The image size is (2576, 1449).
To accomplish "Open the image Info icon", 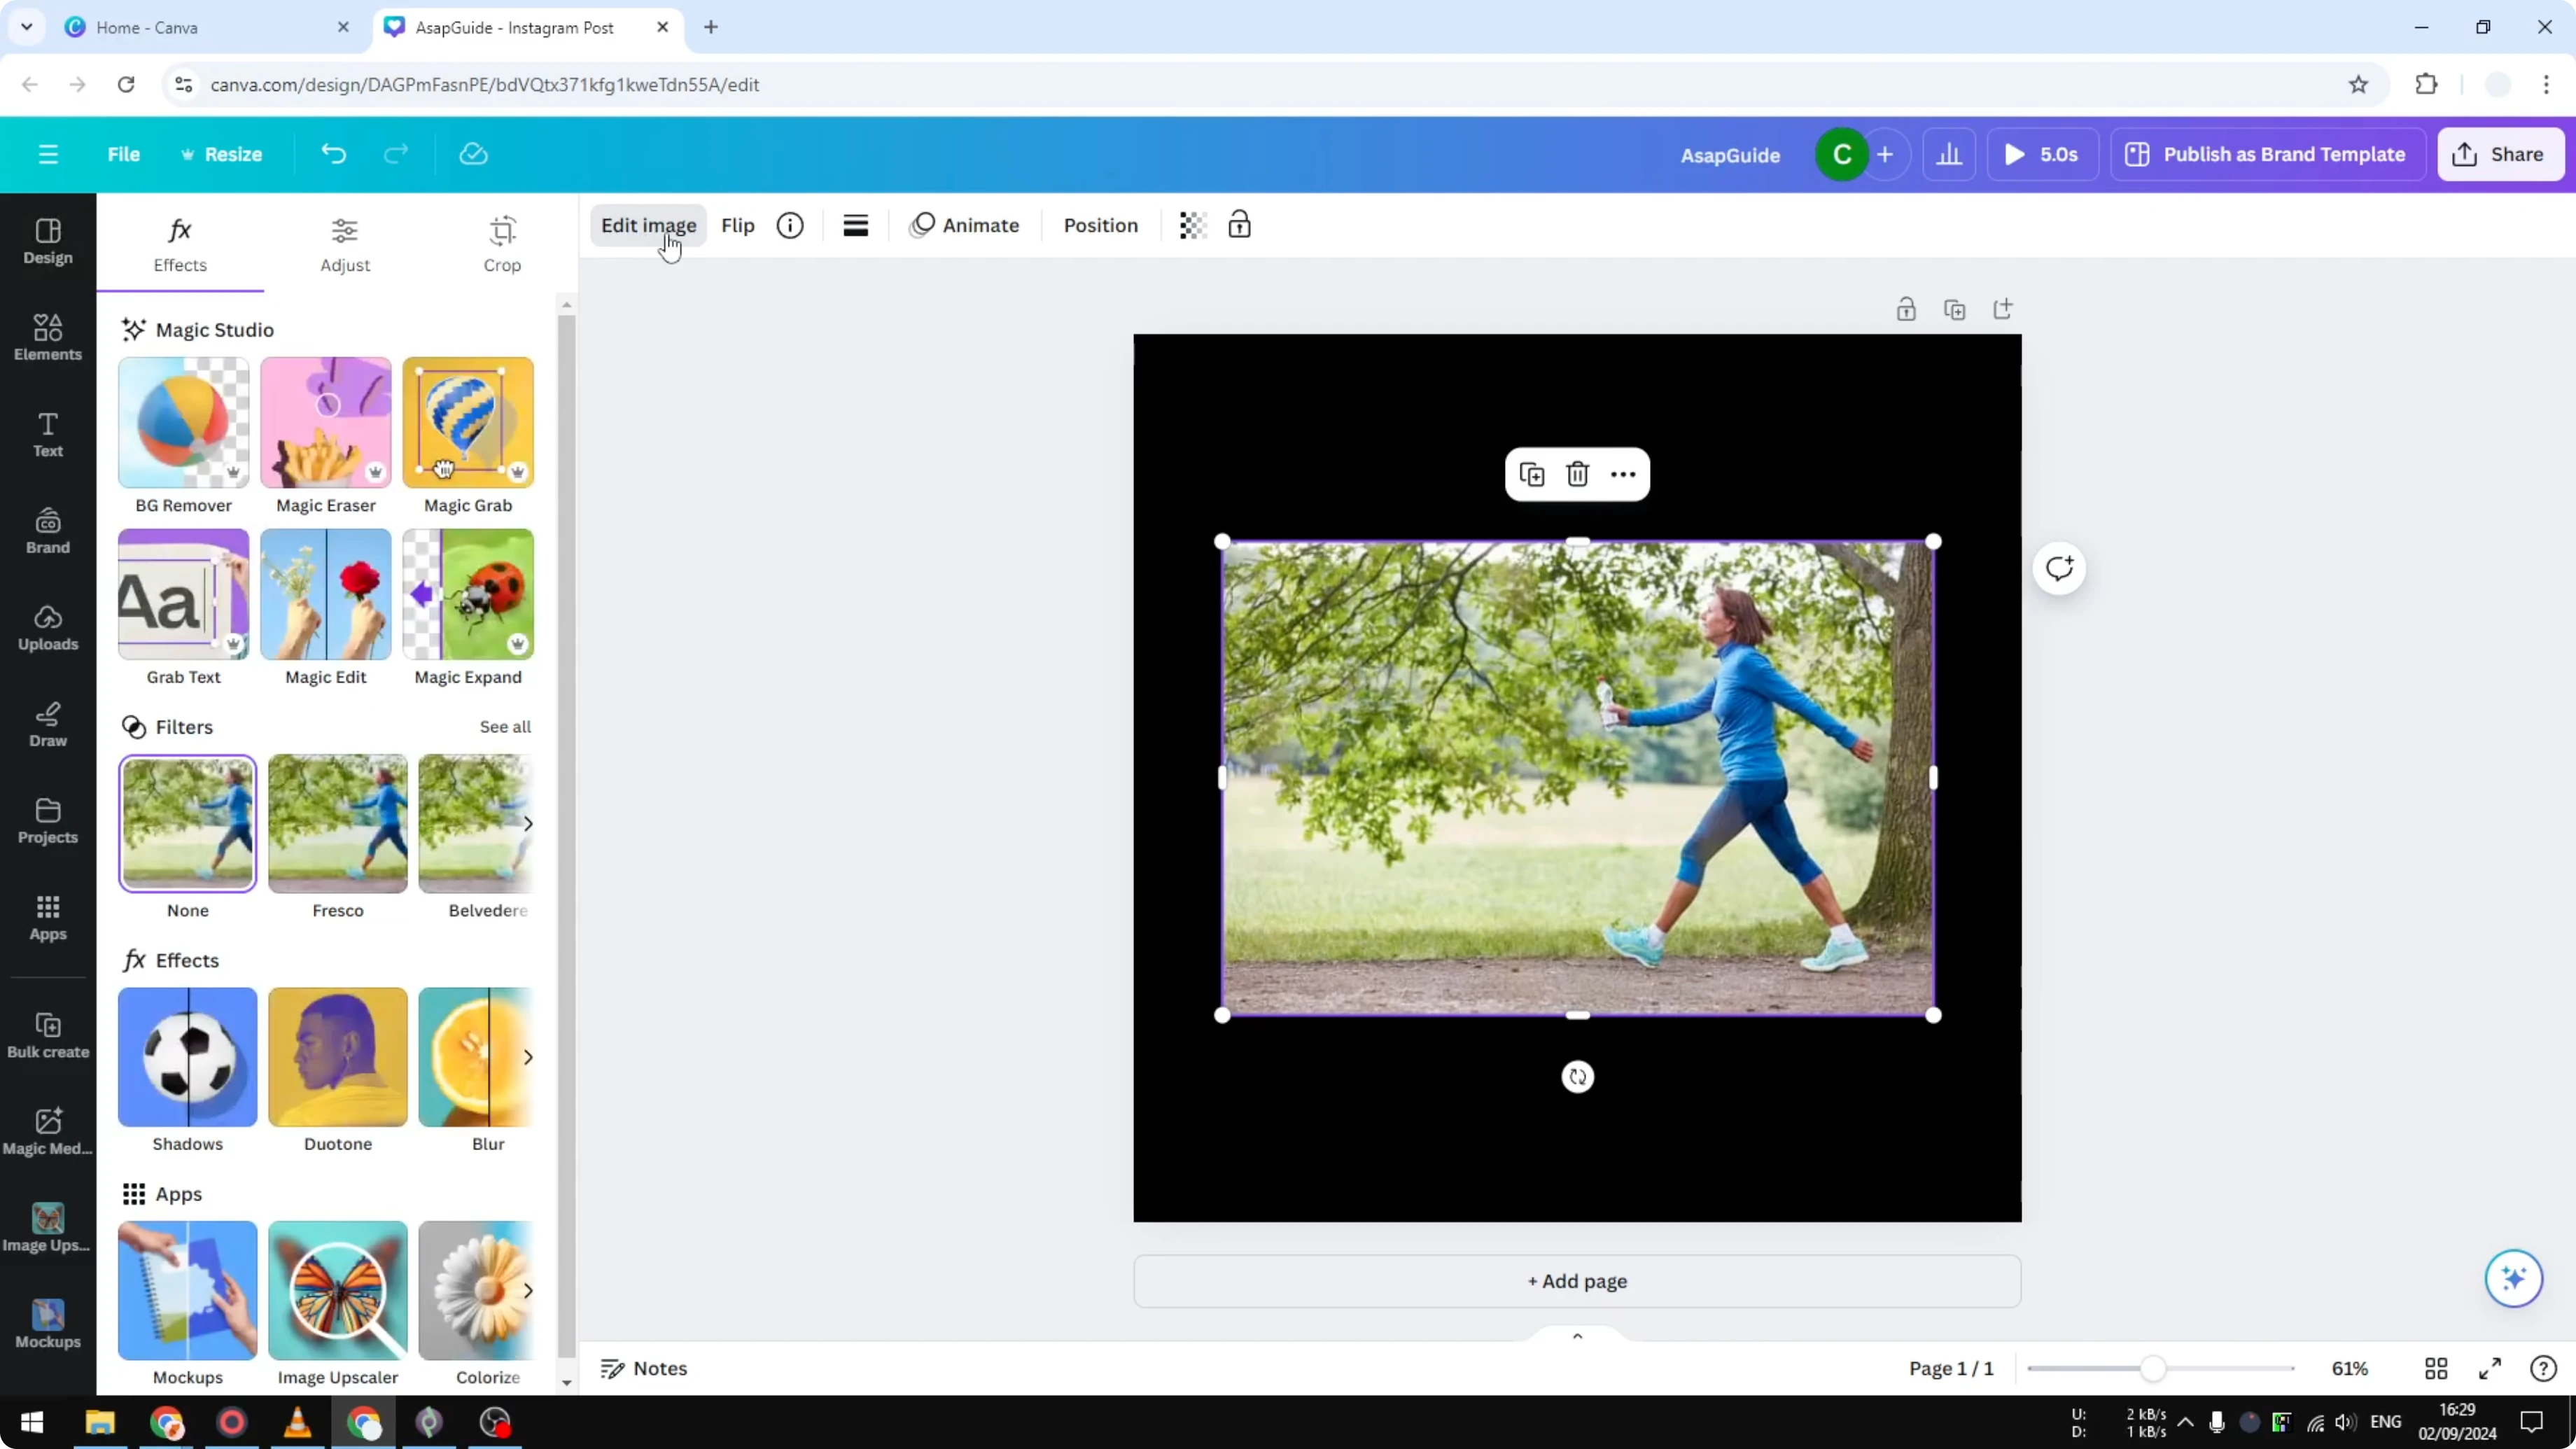I will tap(790, 225).
